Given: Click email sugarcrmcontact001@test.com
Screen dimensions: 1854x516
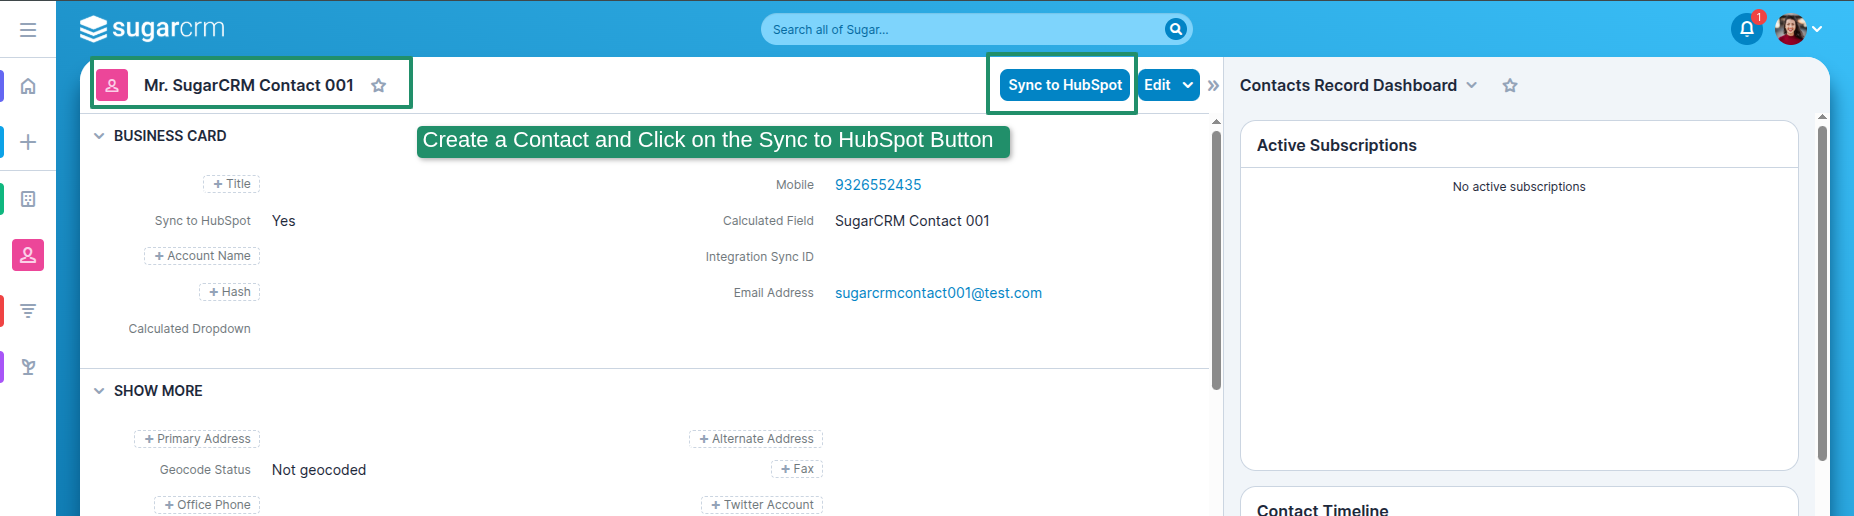Looking at the screenshot, I should 938,293.
